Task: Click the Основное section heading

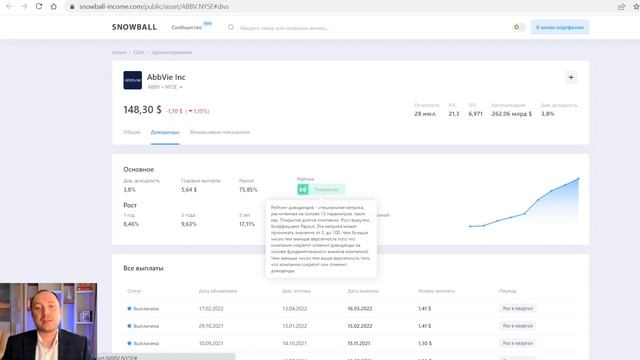Action: pos(139,169)
